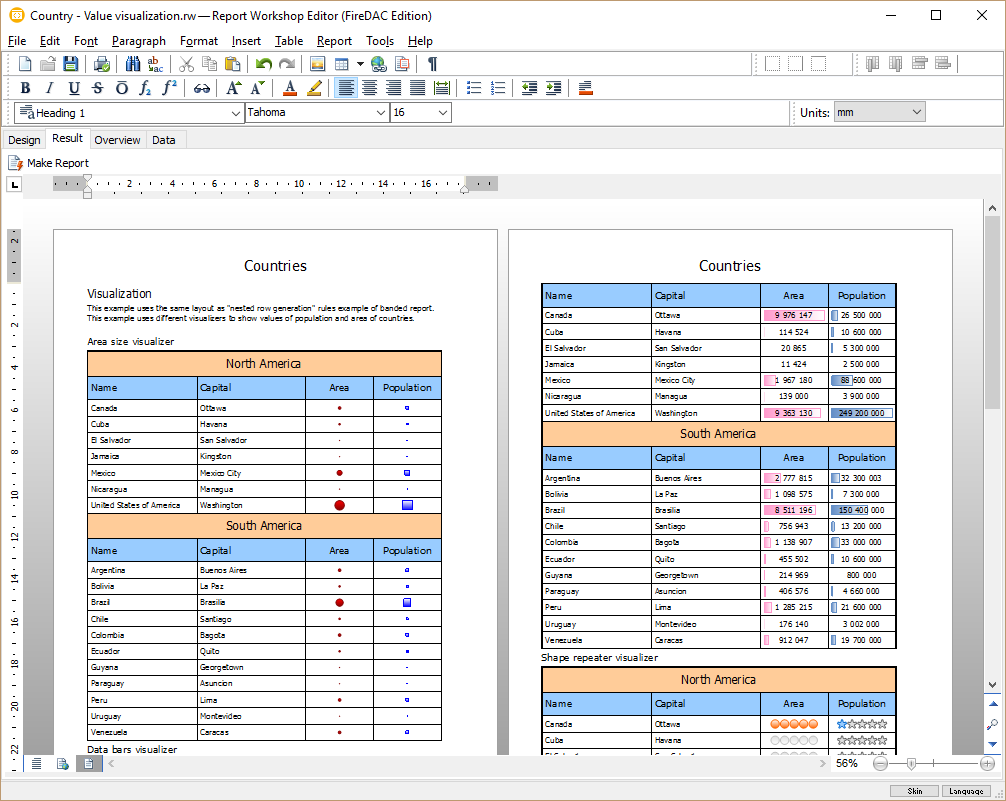
Task: Open the Units mm dropdown
Action: [x=917, y=113]
